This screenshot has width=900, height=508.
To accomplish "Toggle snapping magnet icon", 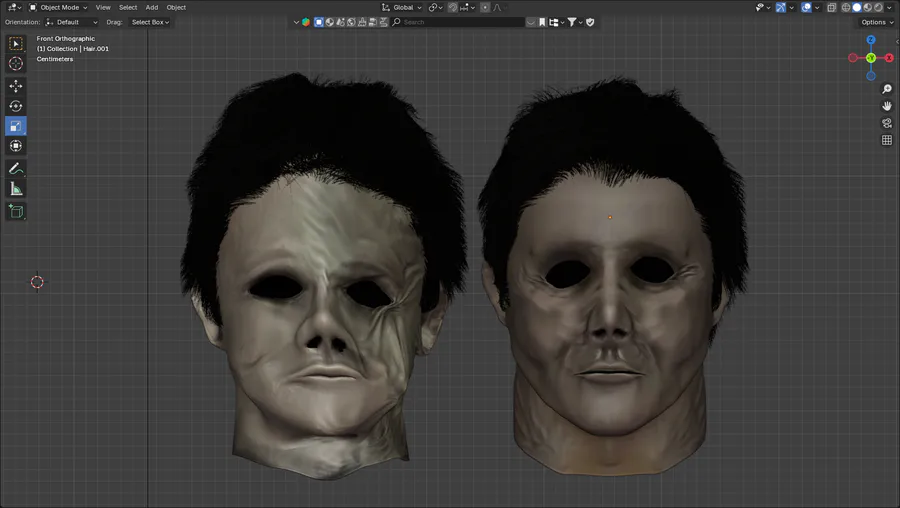I will click(453, 7).
